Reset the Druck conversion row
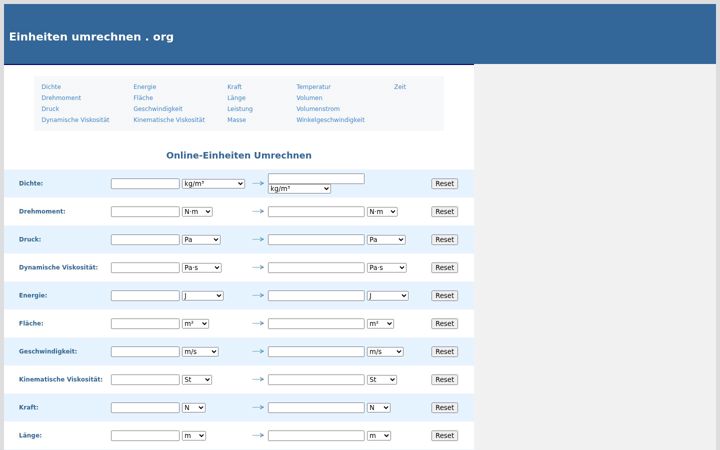Image resolution: width=720 pixels, height=450 pixels. pyautogui.click(x=444, y=240)
